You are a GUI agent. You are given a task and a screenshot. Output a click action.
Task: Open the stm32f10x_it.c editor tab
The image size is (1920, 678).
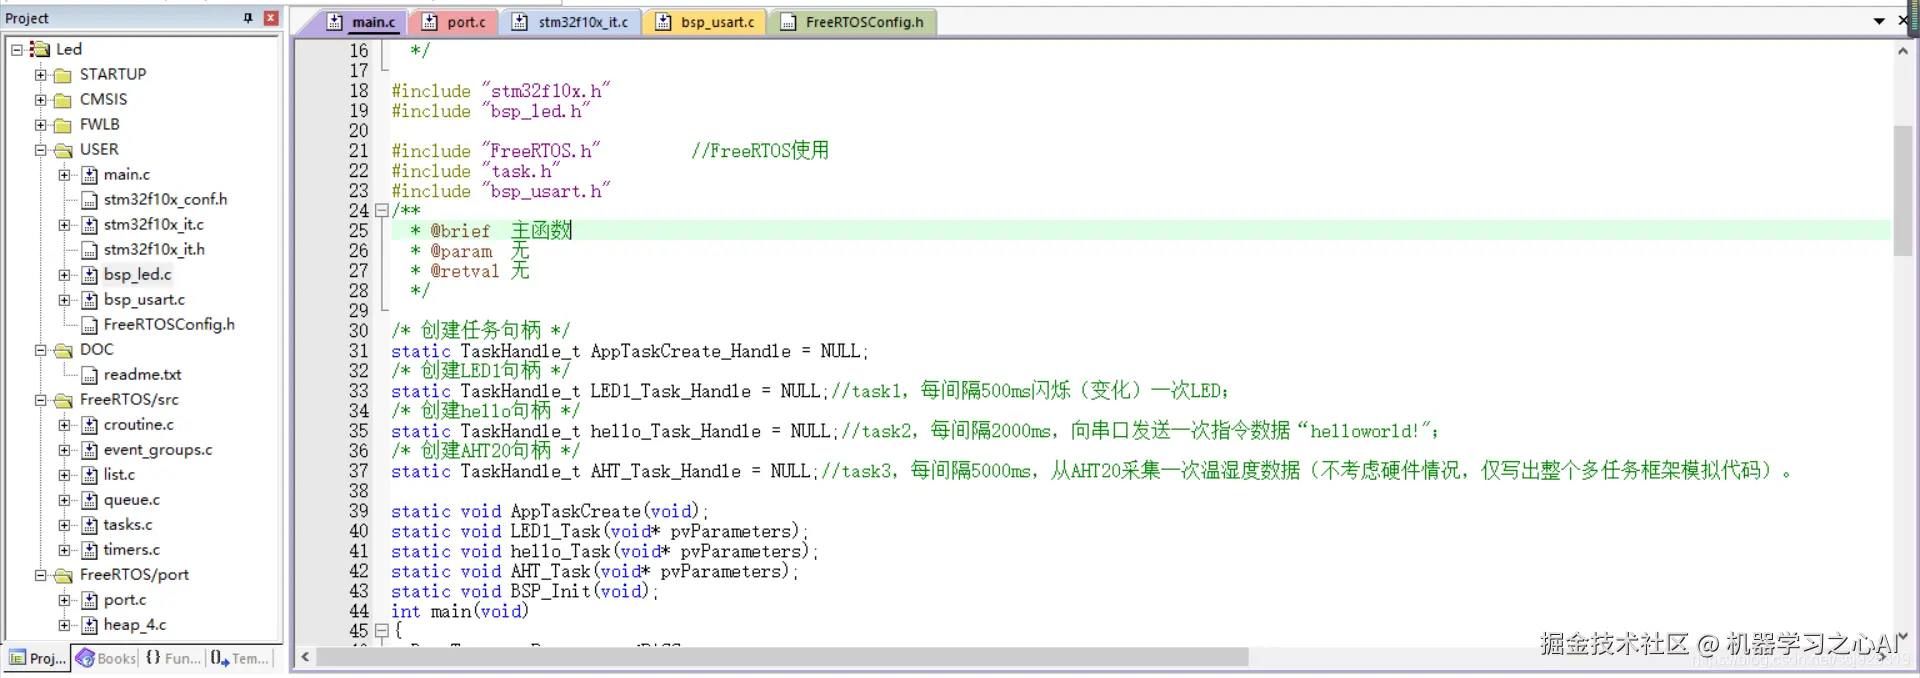click(x=570, y=22)
